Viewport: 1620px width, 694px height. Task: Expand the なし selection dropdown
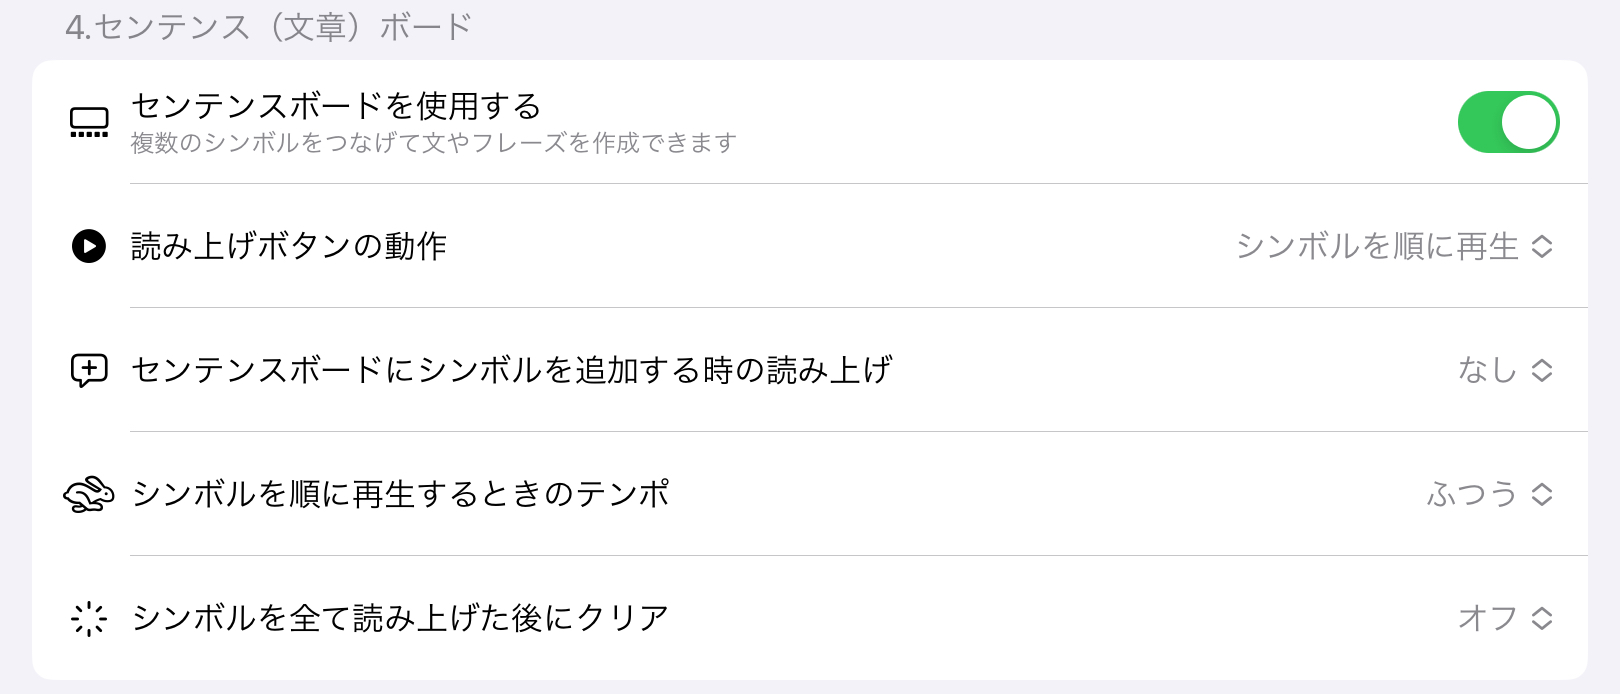(1500, 370)
